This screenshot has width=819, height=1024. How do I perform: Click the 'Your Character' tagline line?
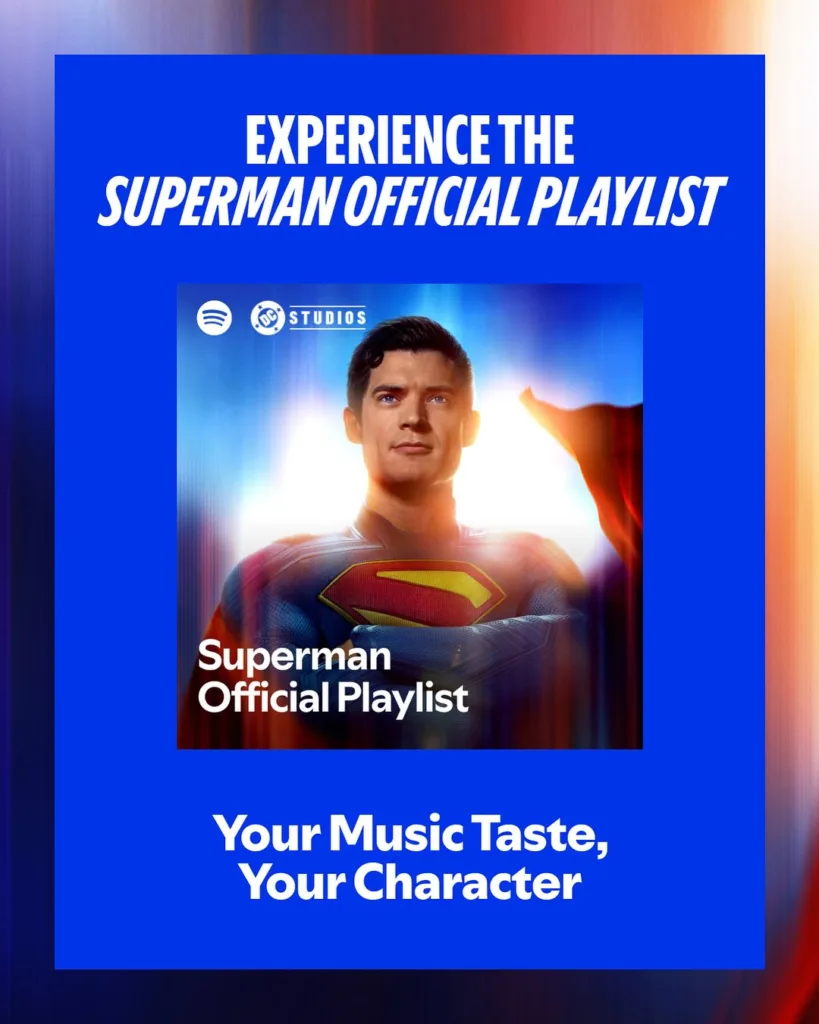point(410,882)
